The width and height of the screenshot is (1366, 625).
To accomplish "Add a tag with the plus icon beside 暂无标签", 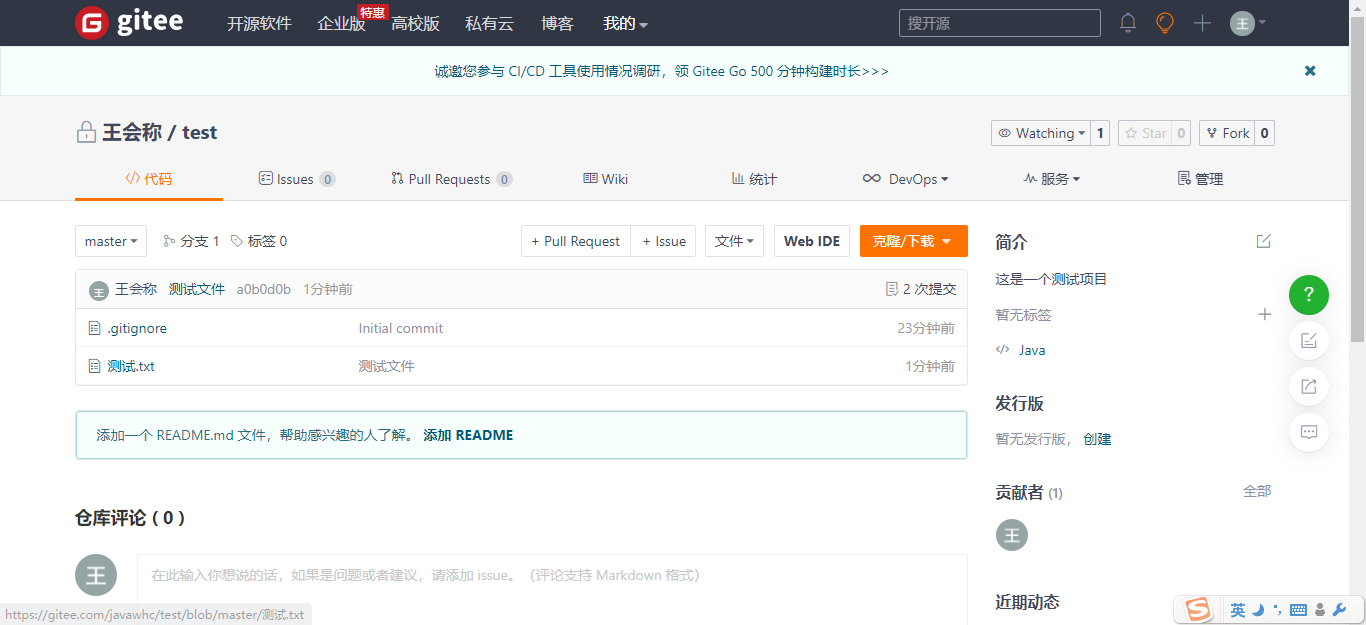I will 1264,314.
